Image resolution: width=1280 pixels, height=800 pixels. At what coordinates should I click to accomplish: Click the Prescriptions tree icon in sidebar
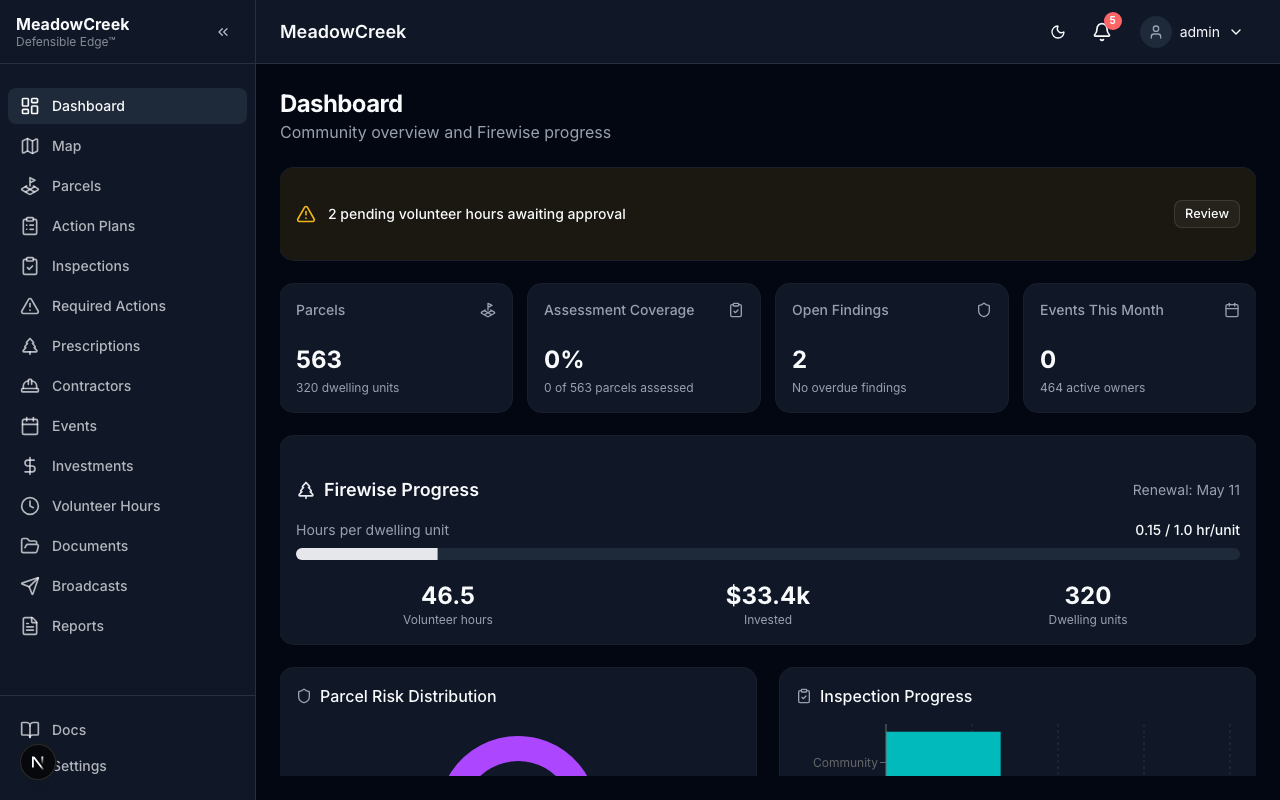(30, 346)
